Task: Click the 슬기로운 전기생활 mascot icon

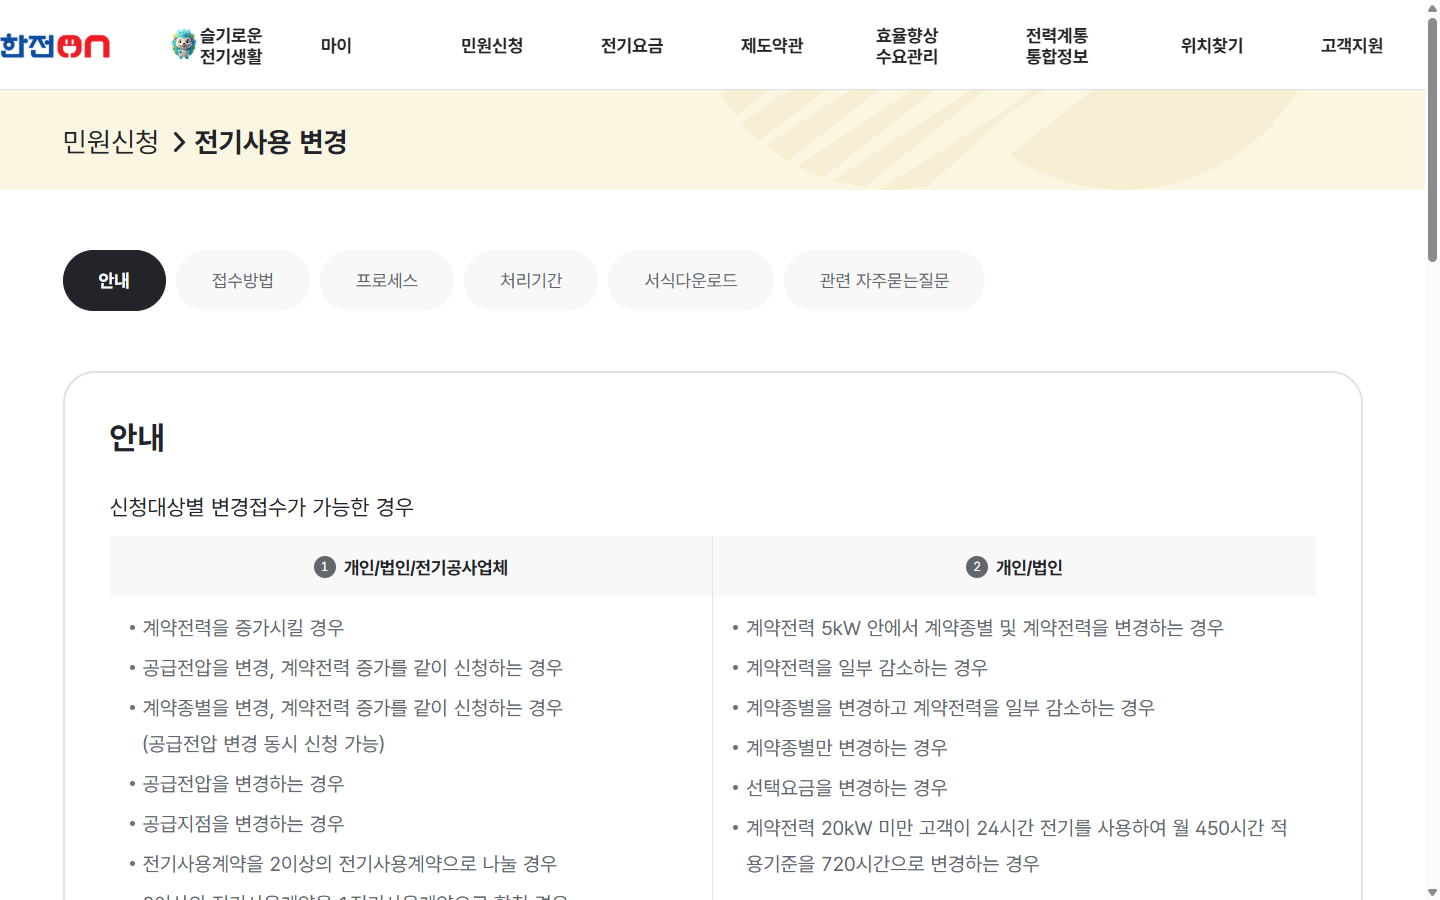Action: [x=183, y=44]
